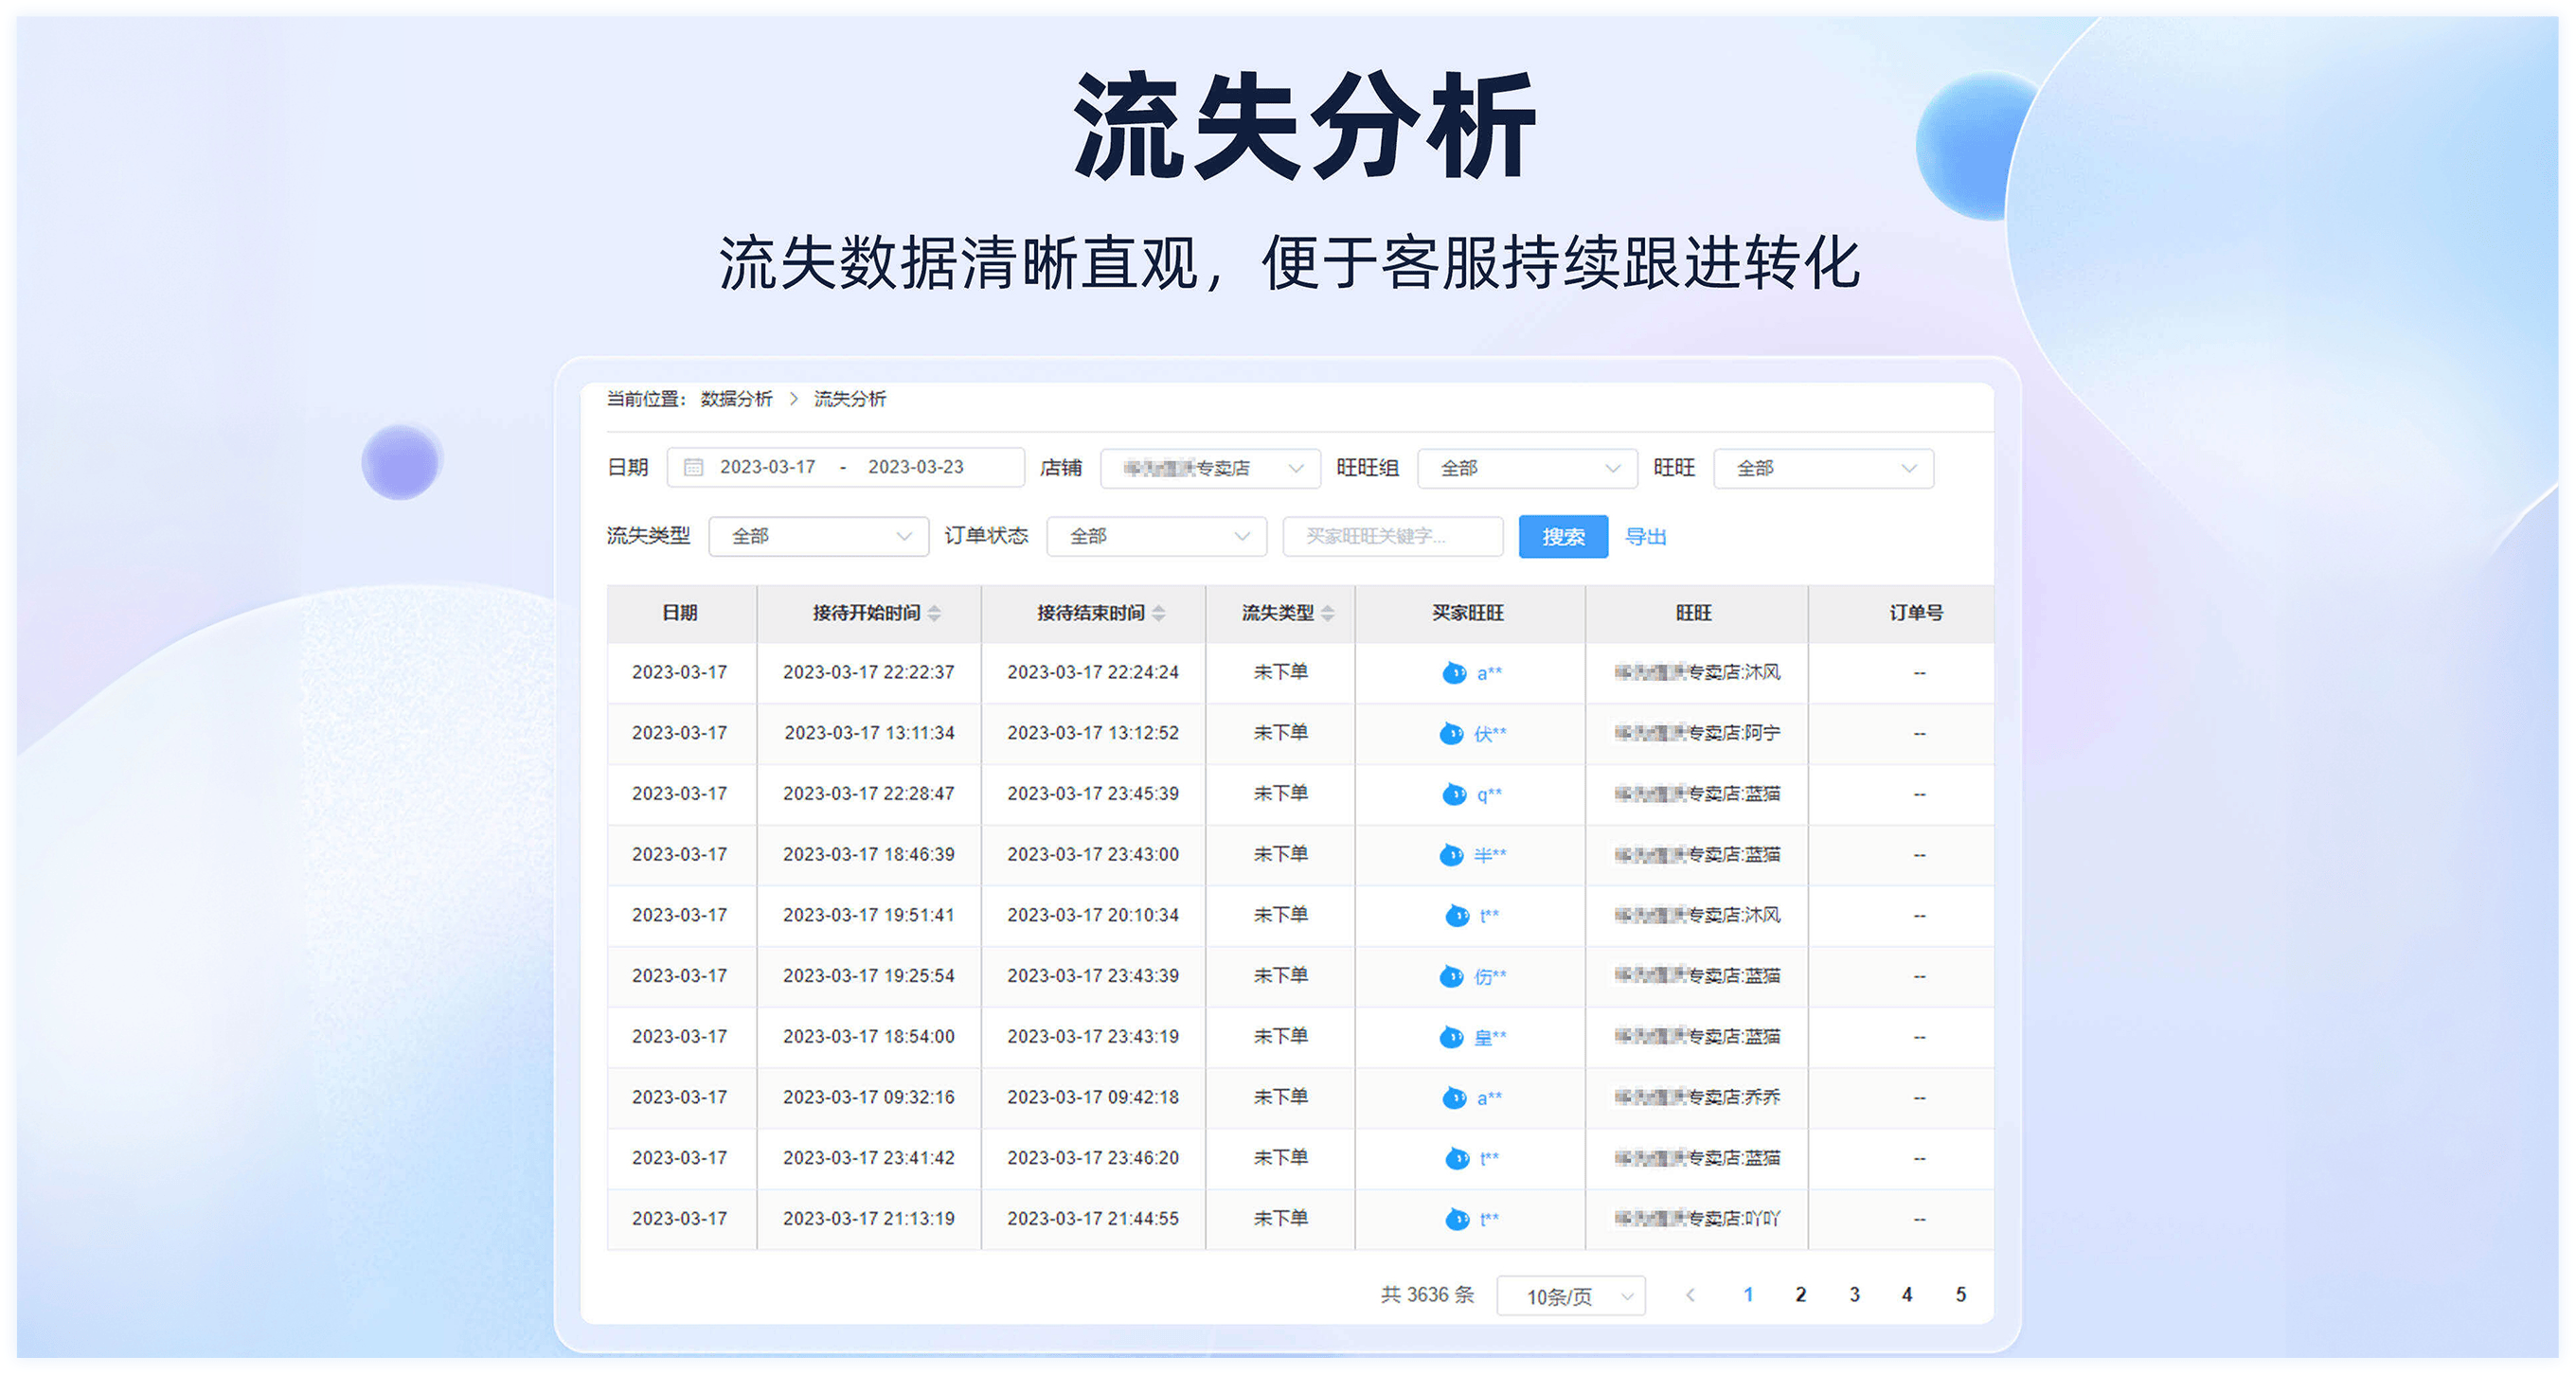The image size is (2576, 1374).
Task: Open the 流失类型 filter dropdown
Action: [818, 536]
